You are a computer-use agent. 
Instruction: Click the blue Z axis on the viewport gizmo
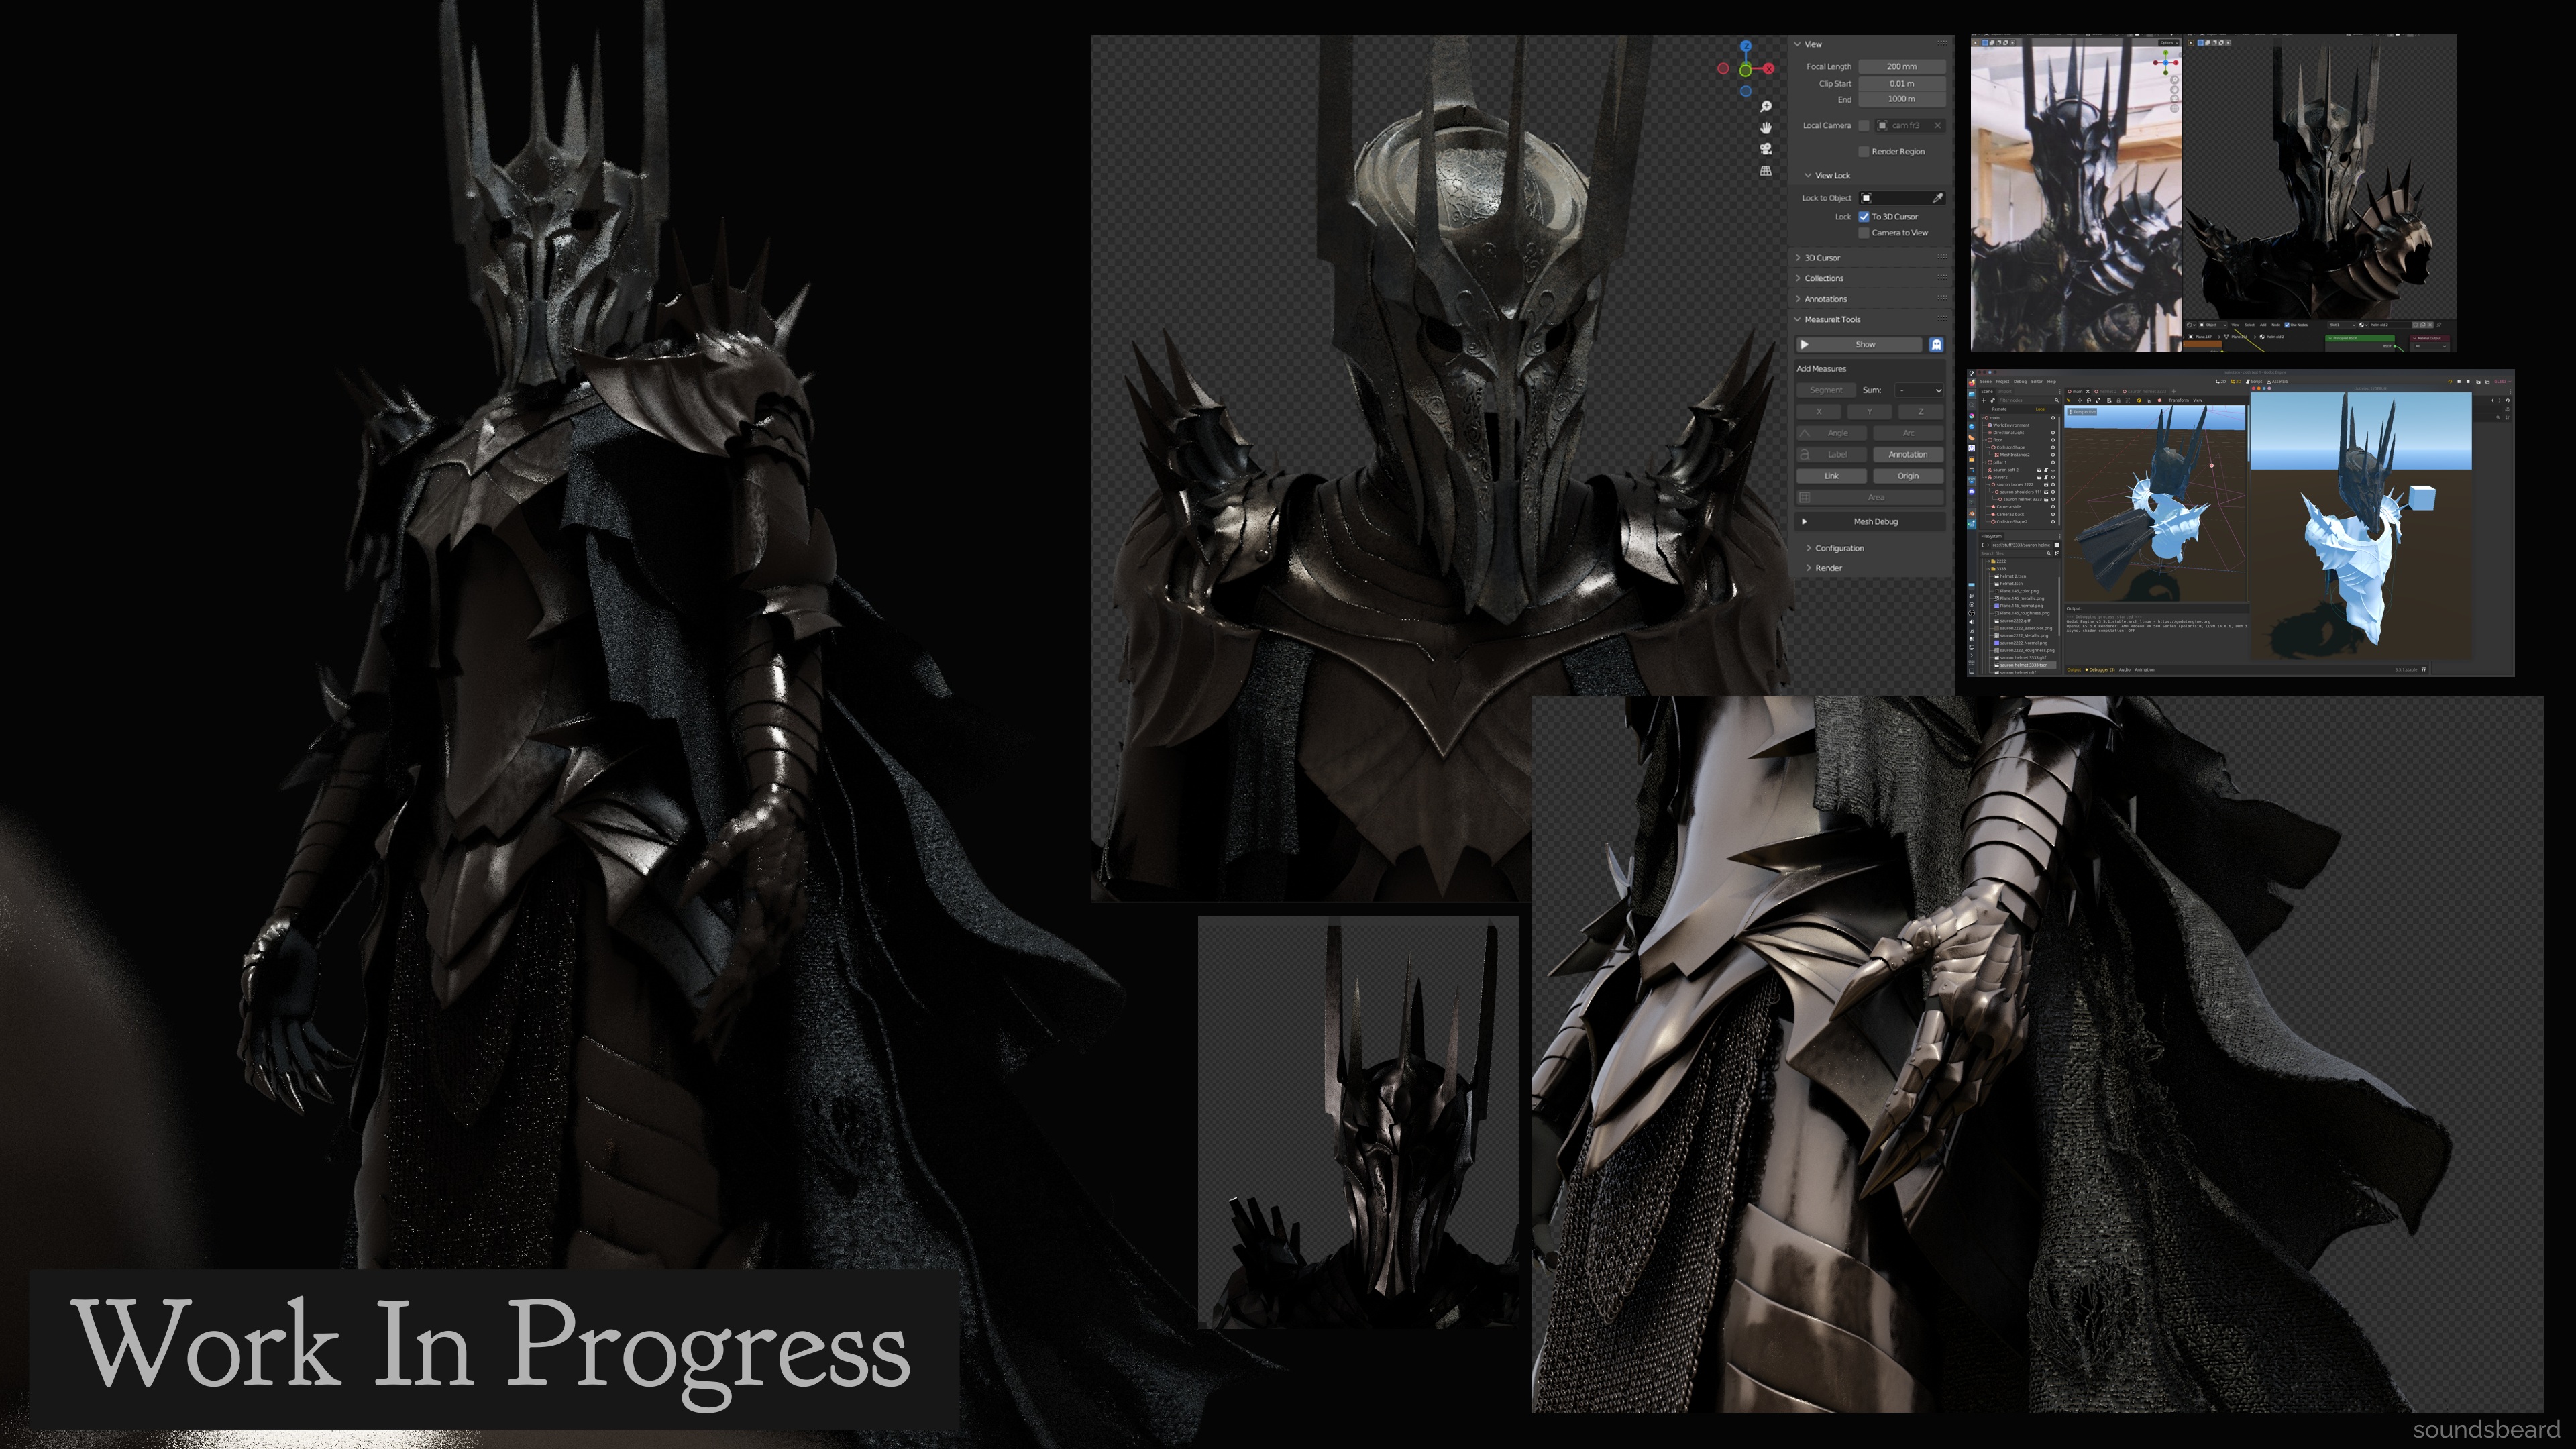click(1745, 46)
